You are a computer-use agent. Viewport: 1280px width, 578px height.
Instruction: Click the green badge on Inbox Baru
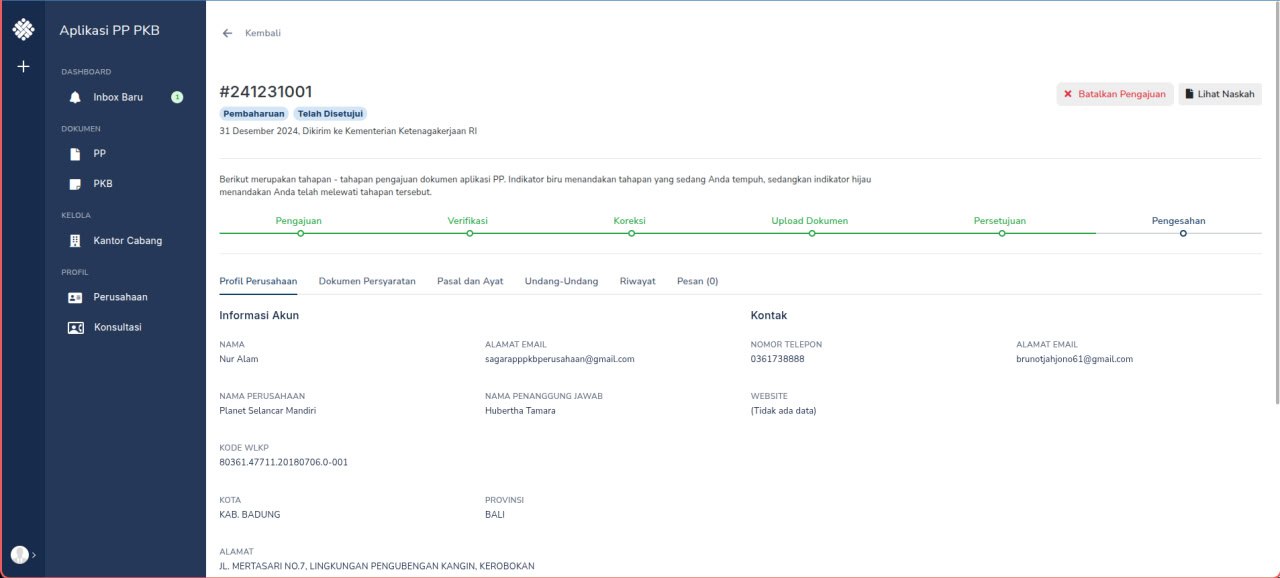[x=177, y=97]
